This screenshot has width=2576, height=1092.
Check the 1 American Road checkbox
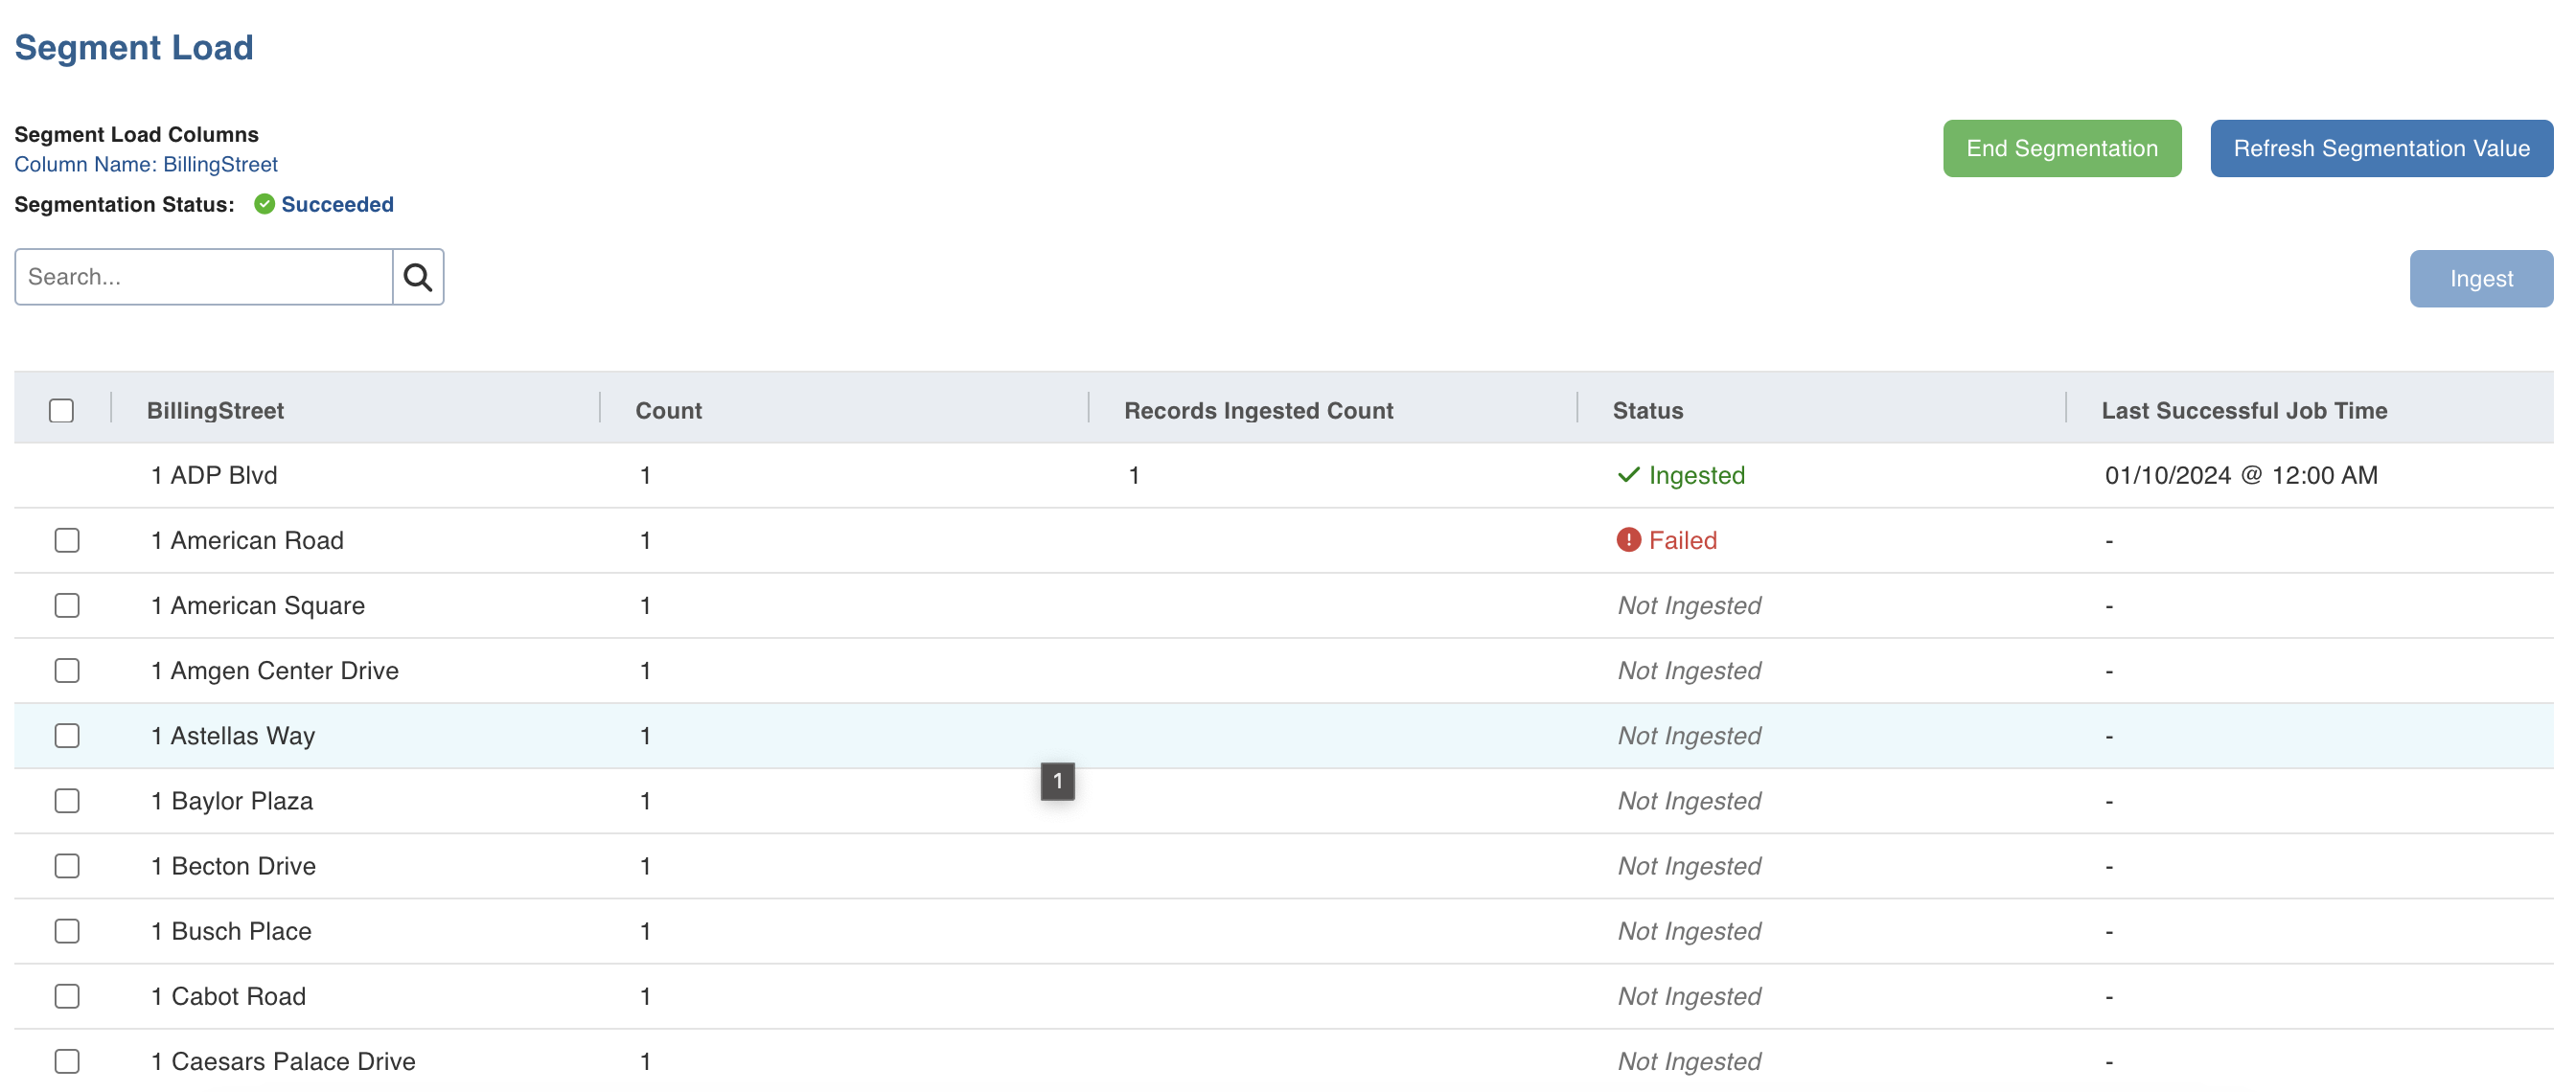(x=67, y=540)
